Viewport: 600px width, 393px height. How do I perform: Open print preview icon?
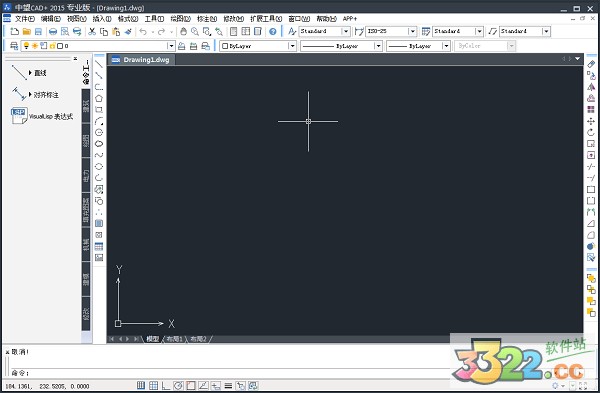click(x=65, y=31)
